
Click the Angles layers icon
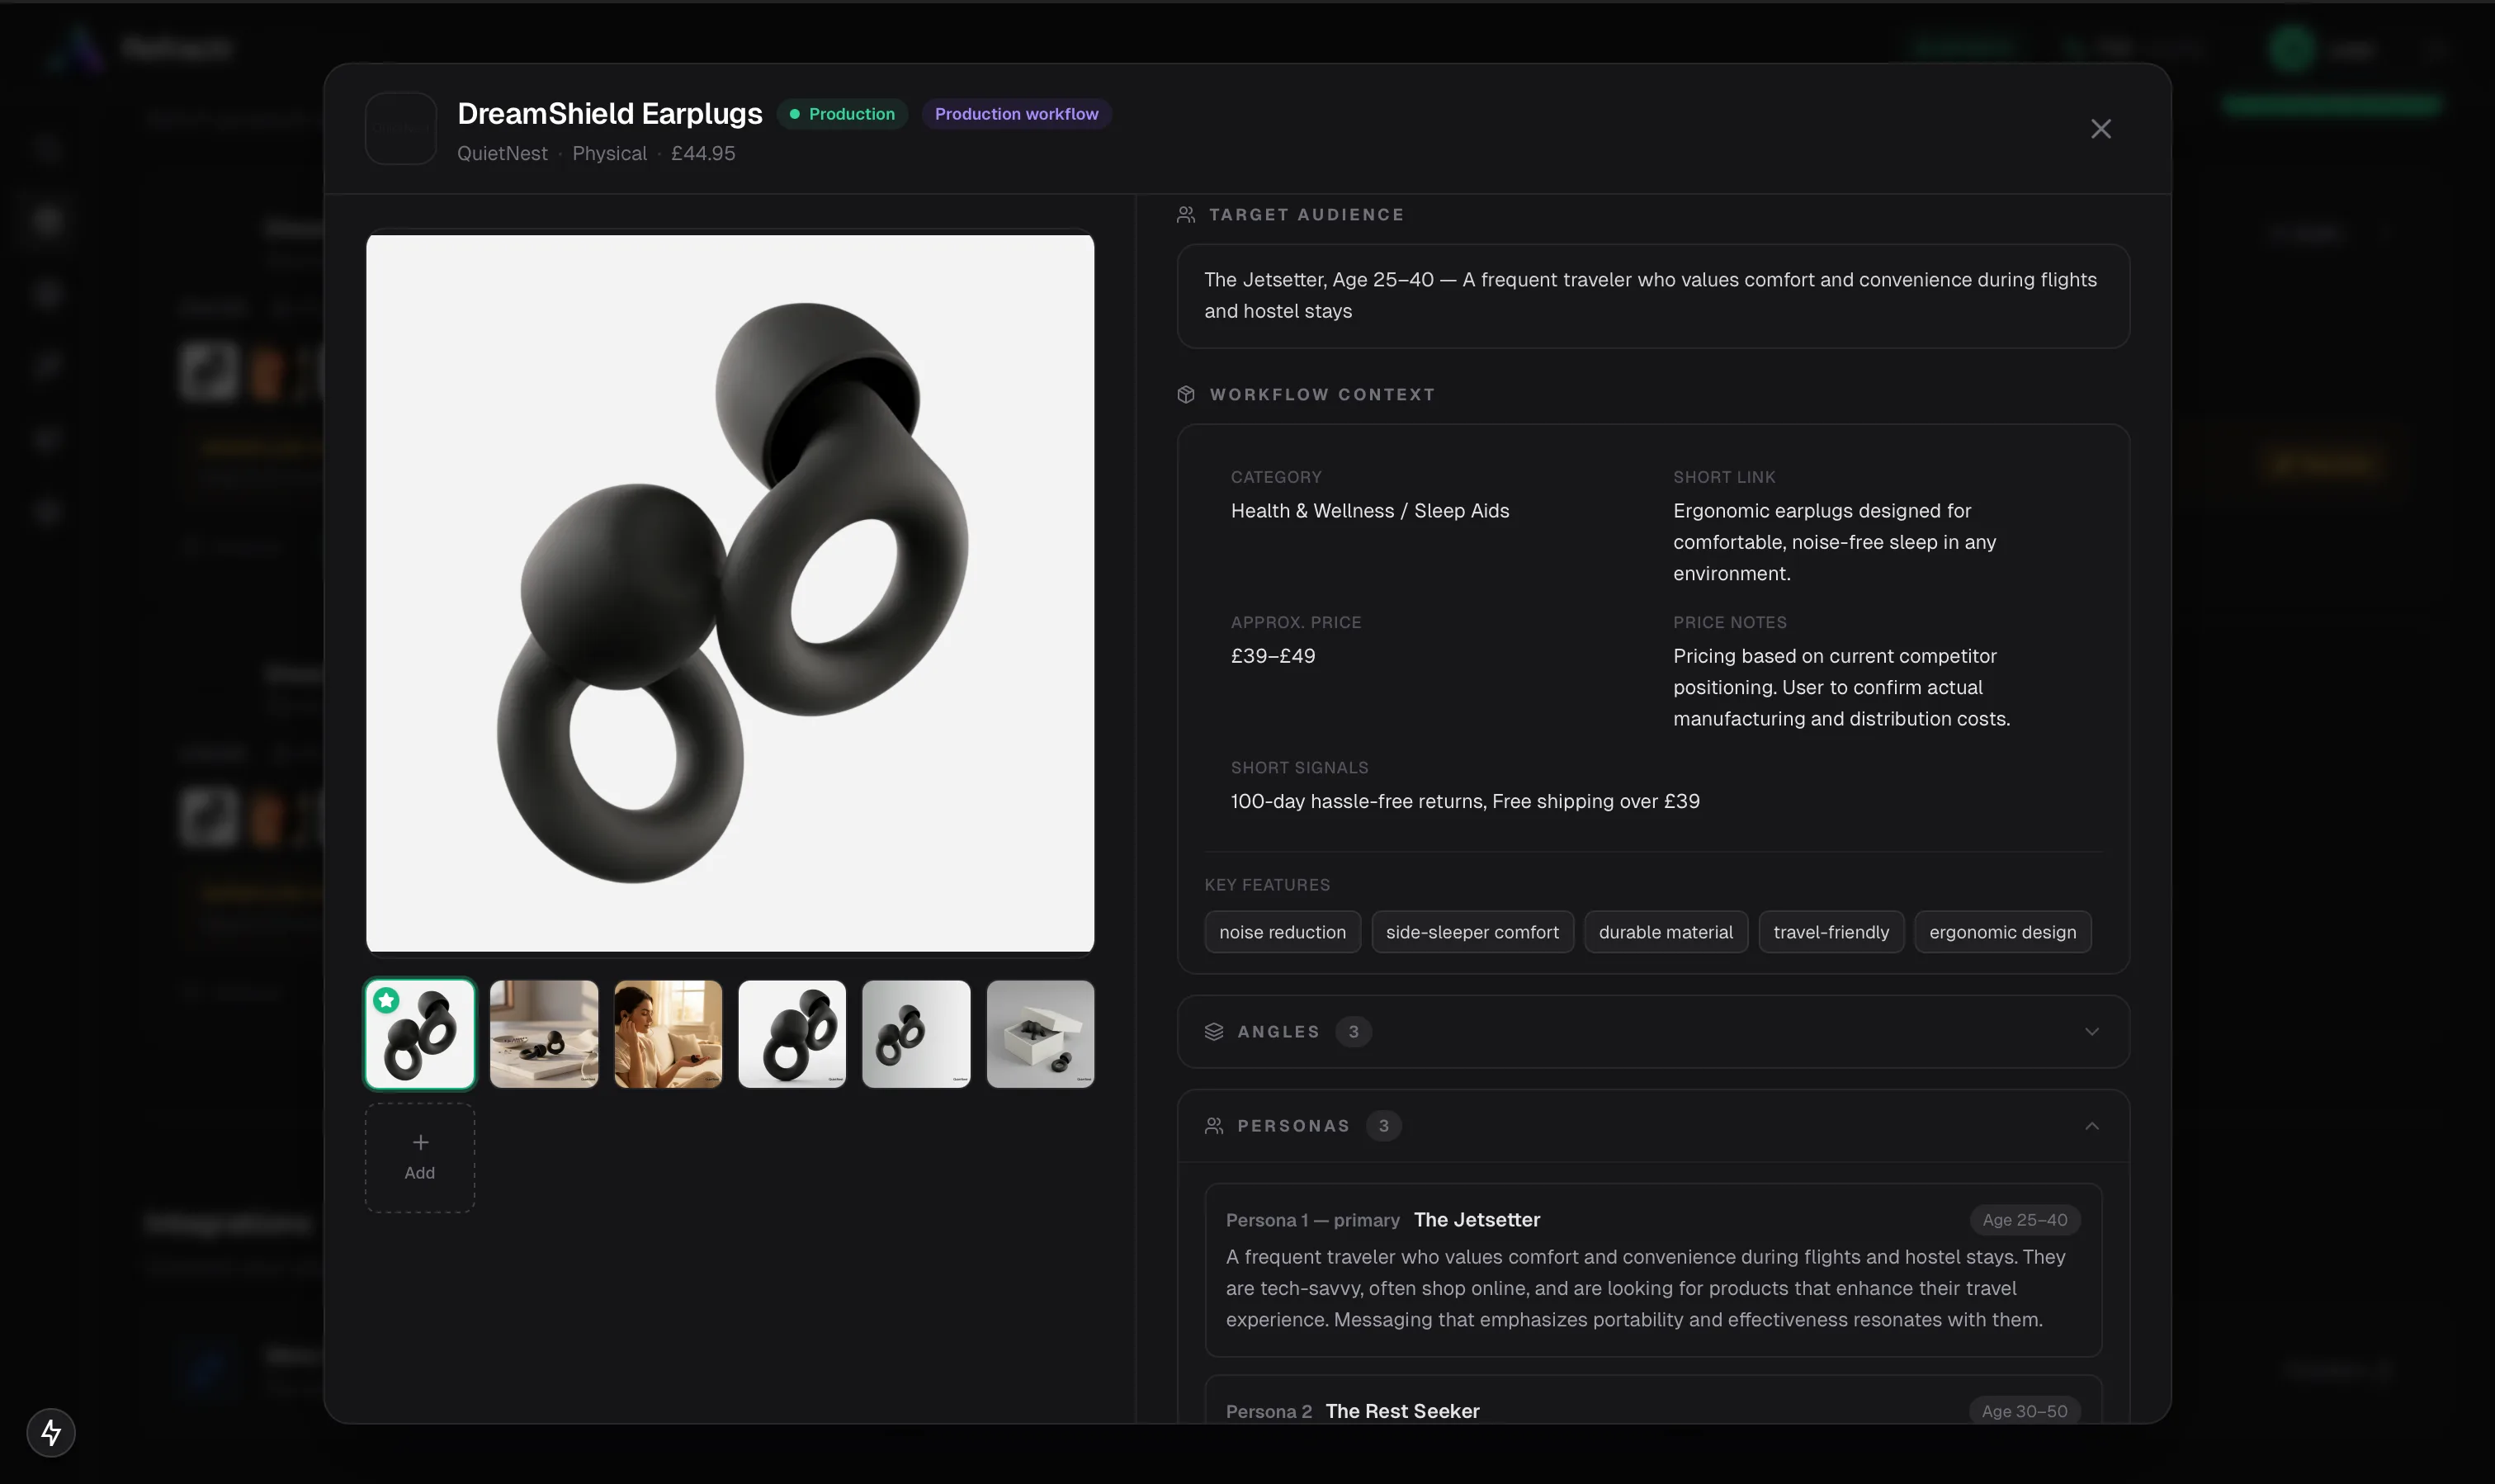[1214, 1031]
